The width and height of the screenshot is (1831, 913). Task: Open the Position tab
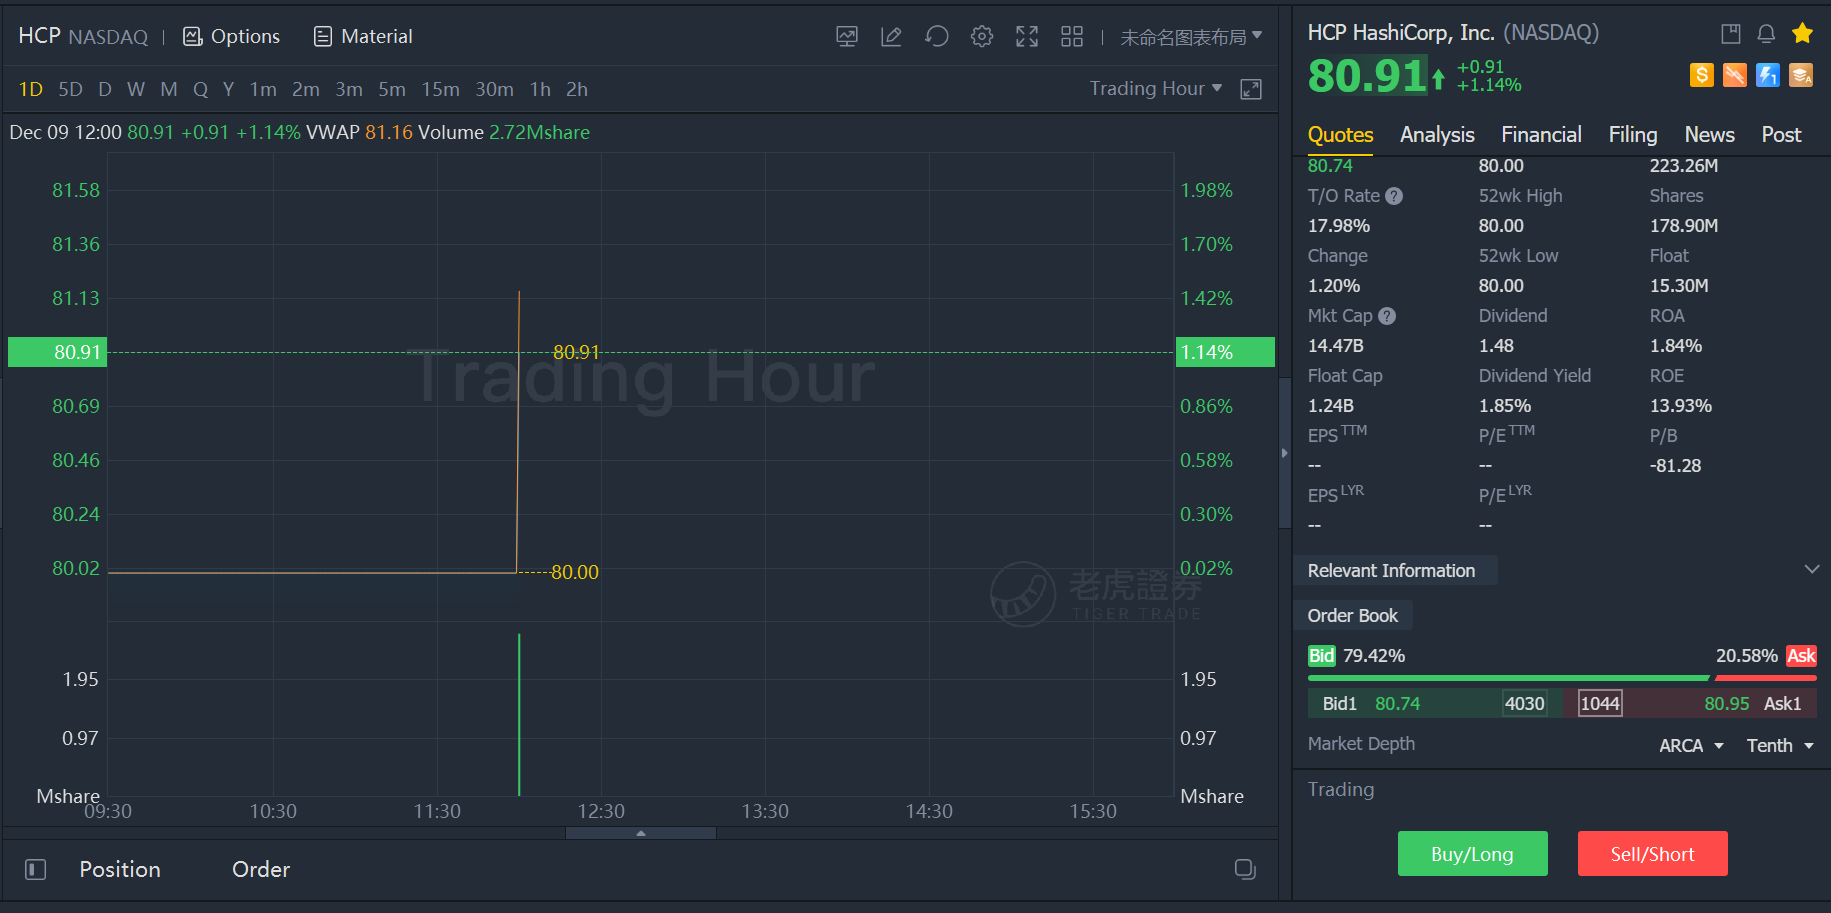[120, 869]
